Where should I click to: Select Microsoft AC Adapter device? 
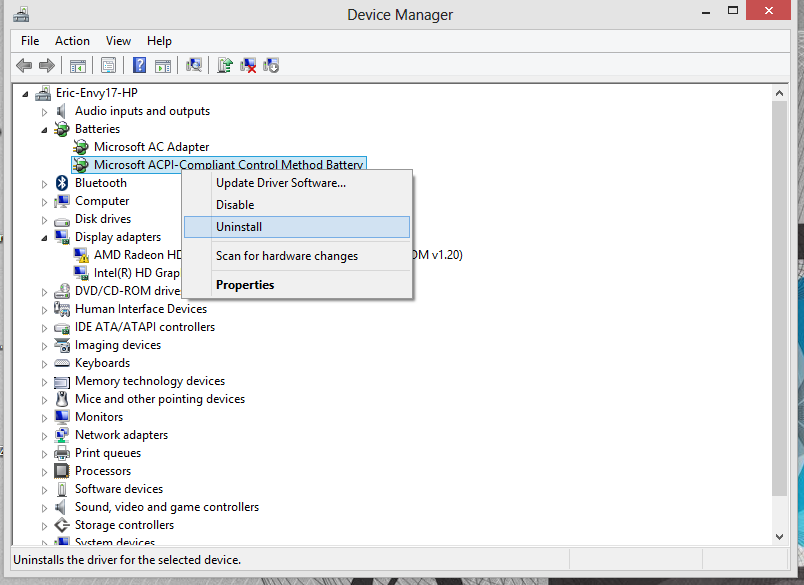151,147
